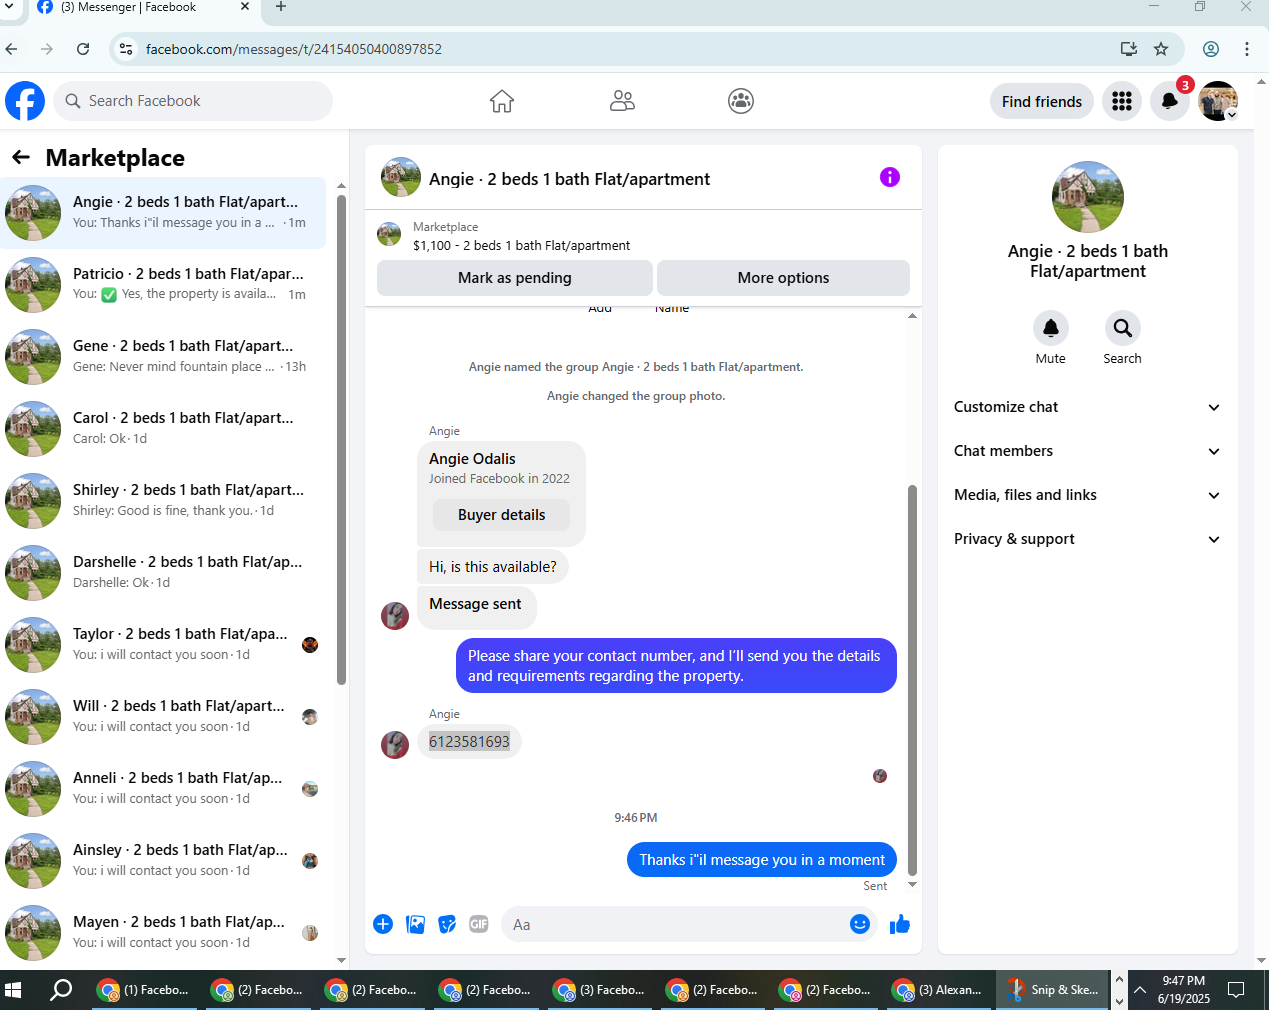The image size is (1269, 1010).
Task: Open Ainsley conversation in list
Action: [164, 860]
